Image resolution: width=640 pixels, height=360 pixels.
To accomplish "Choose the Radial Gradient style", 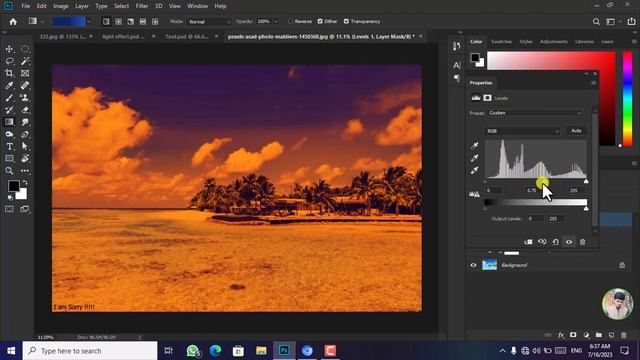I will click(118, 22).
